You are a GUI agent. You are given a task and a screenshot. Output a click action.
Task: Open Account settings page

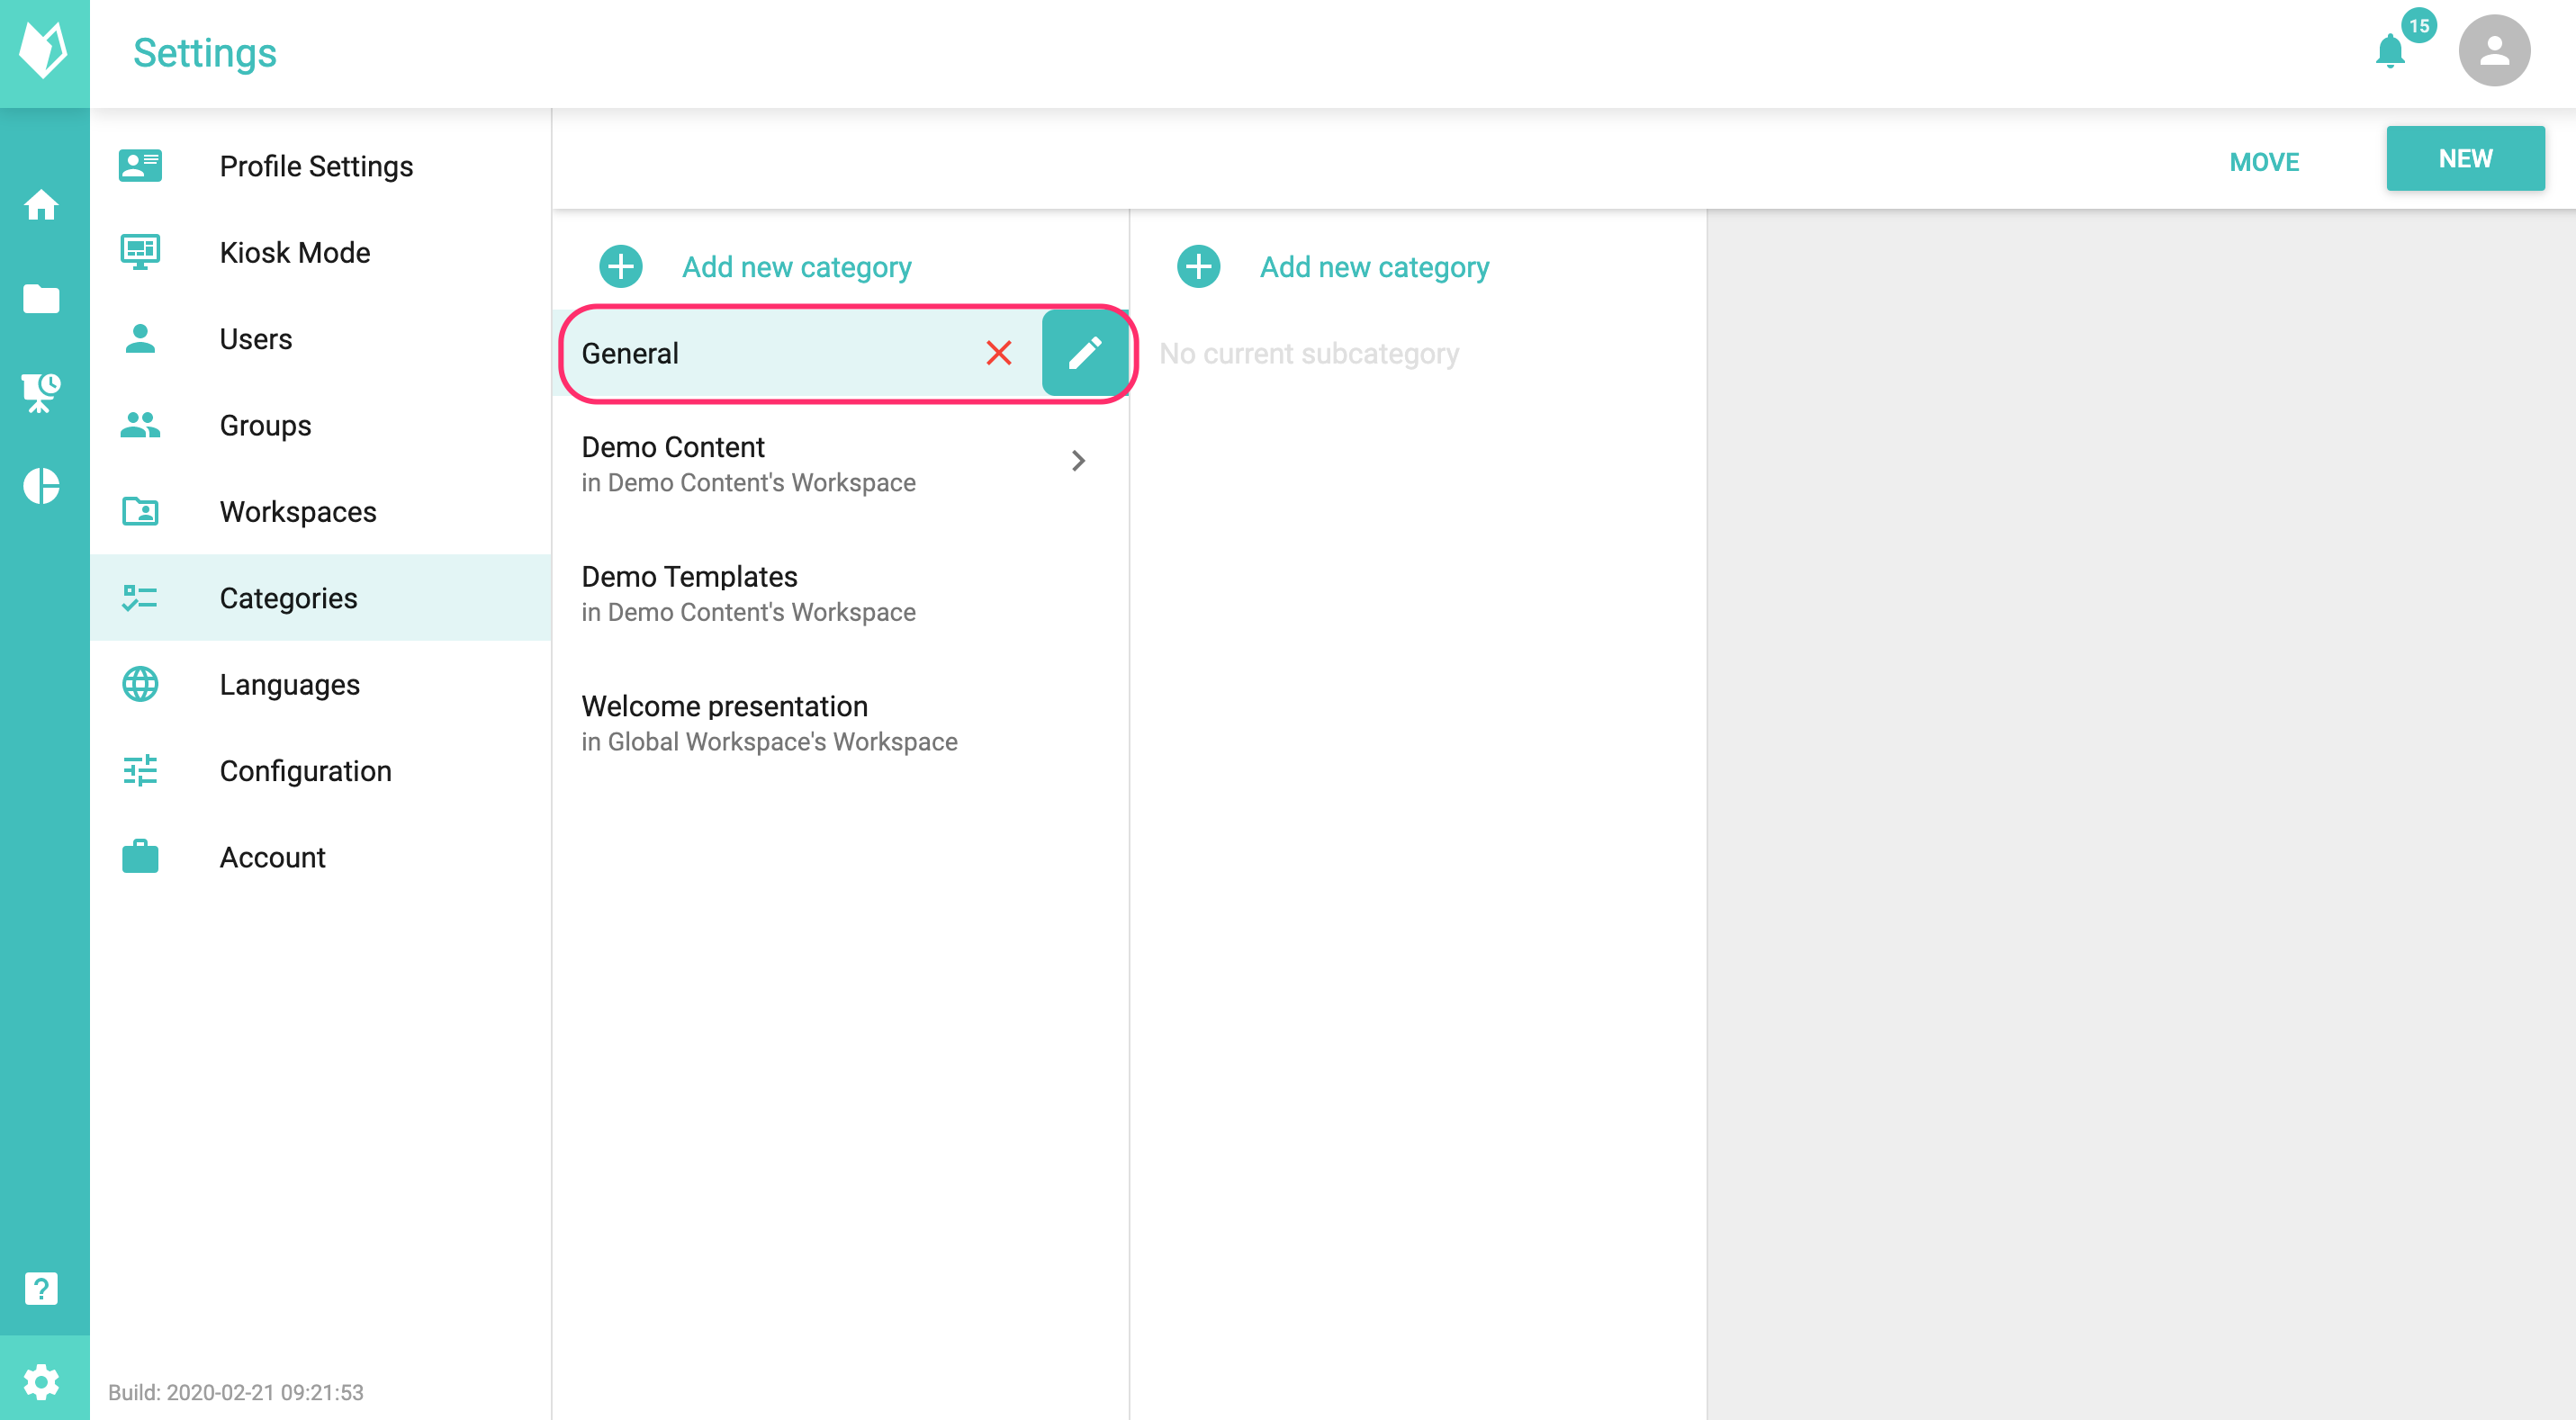click(320, 857)
